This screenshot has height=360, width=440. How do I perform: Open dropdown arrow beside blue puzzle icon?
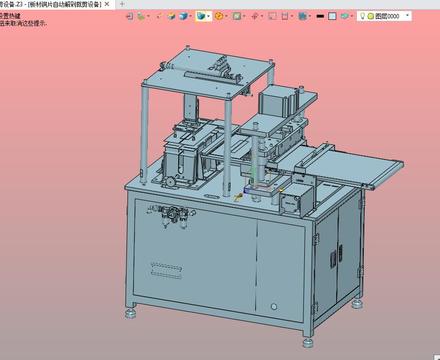point(310,16)
